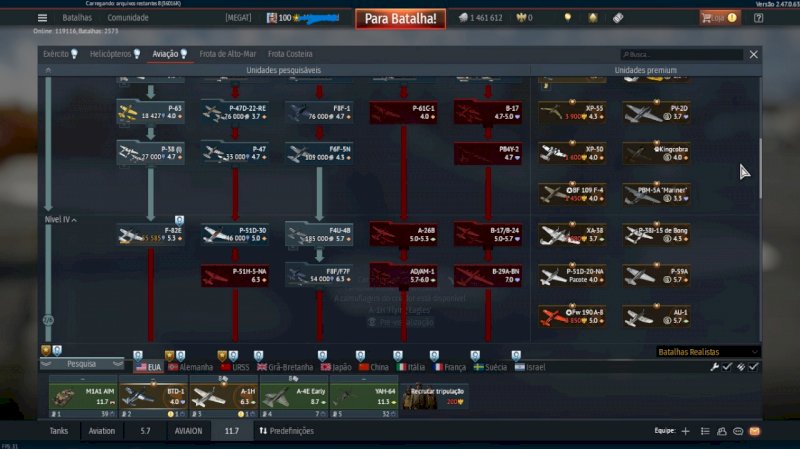The image size is (800, 449).
Task: Select the P-47D-22-RE aircraft card
Action: tap(235, 112)
